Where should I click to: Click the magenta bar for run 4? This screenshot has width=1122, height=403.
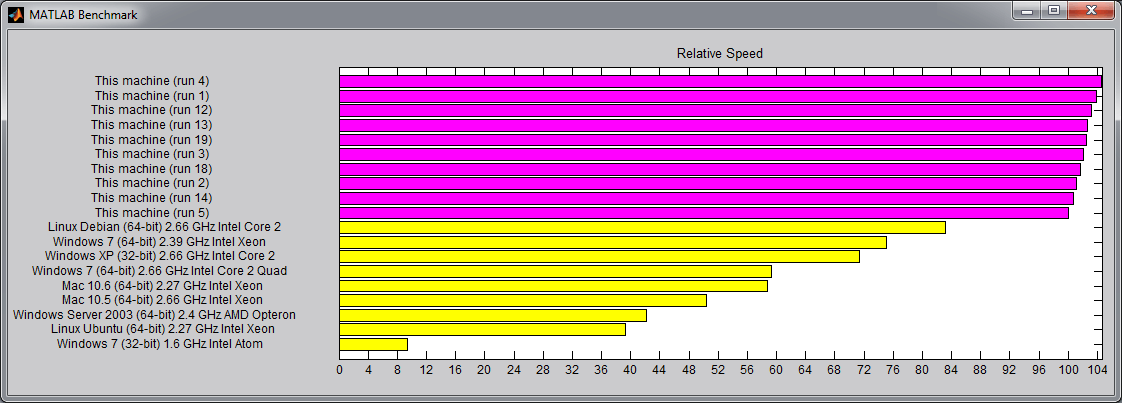(720, 82)
